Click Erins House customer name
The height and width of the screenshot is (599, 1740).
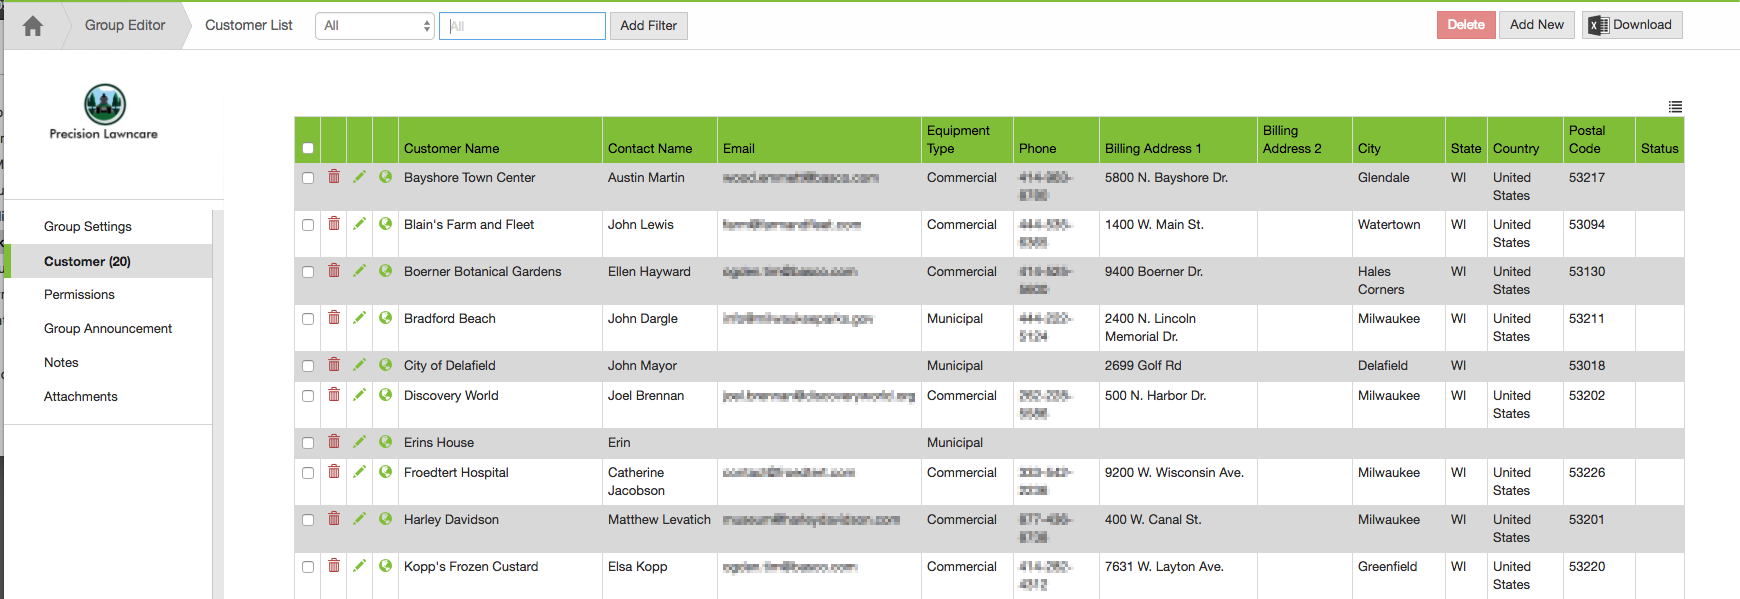coord(439,442)
